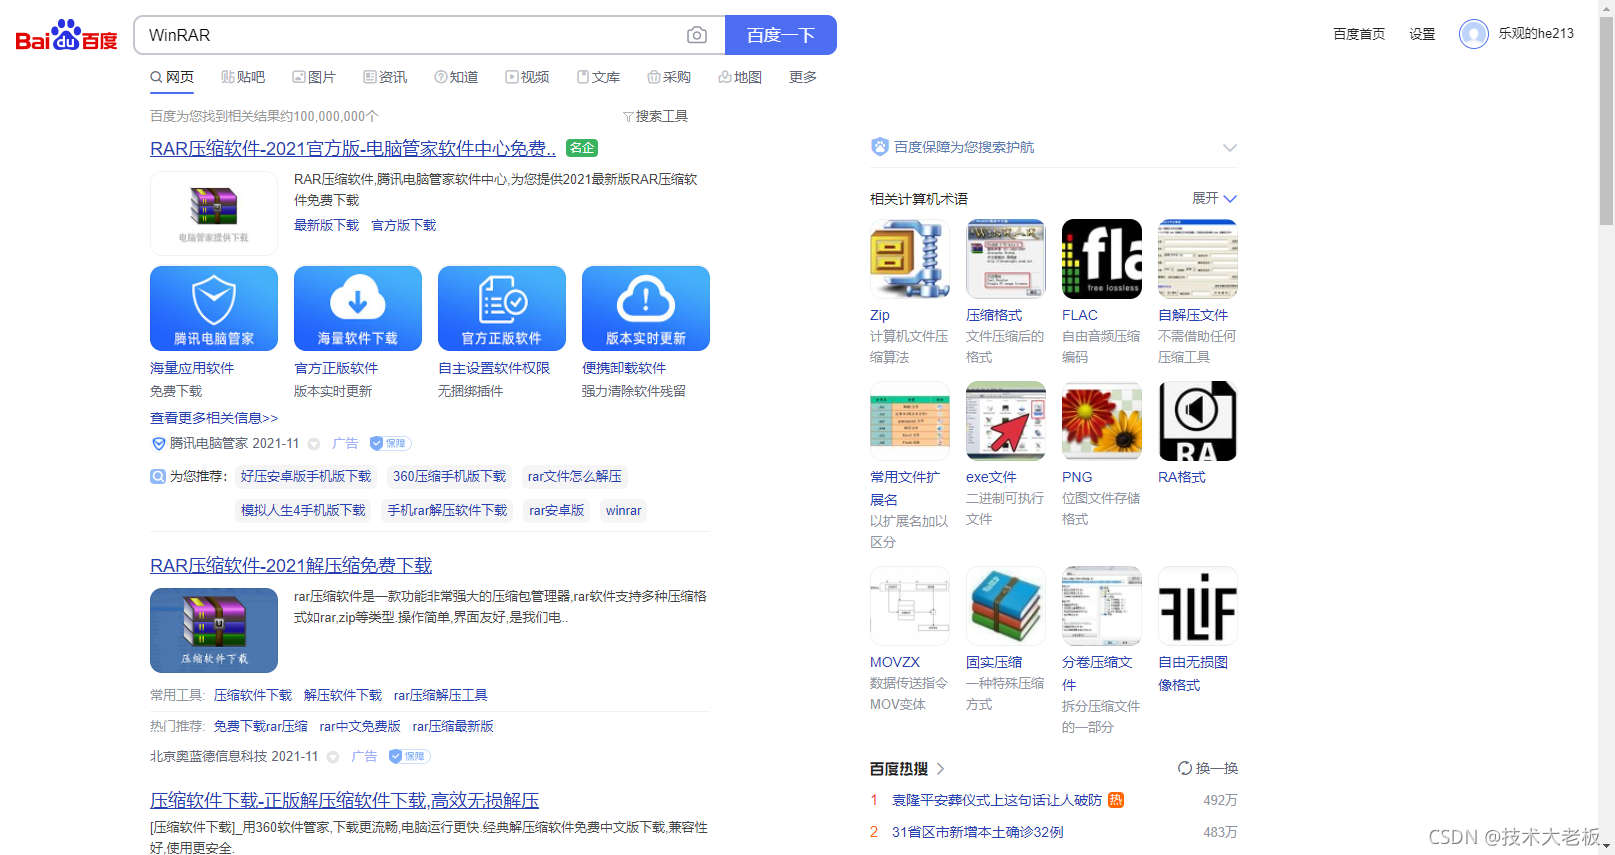Image resolution: width=1615 pixels, height=855 pixels.
Task: Open dropdown beside 北京奥蓝德信息科技 2021-11
Action: [x=333, y=757]
